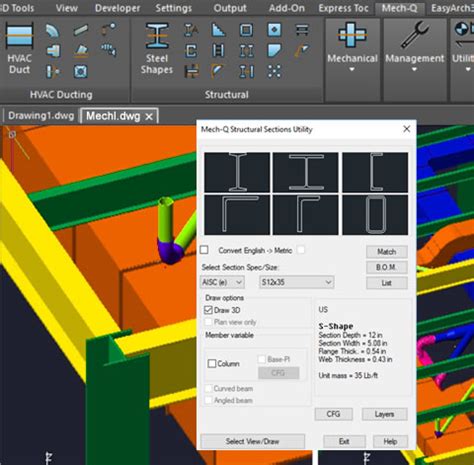Click the ladder icon
The height and width of the screenshot is (465, 474).
(218, 51)
